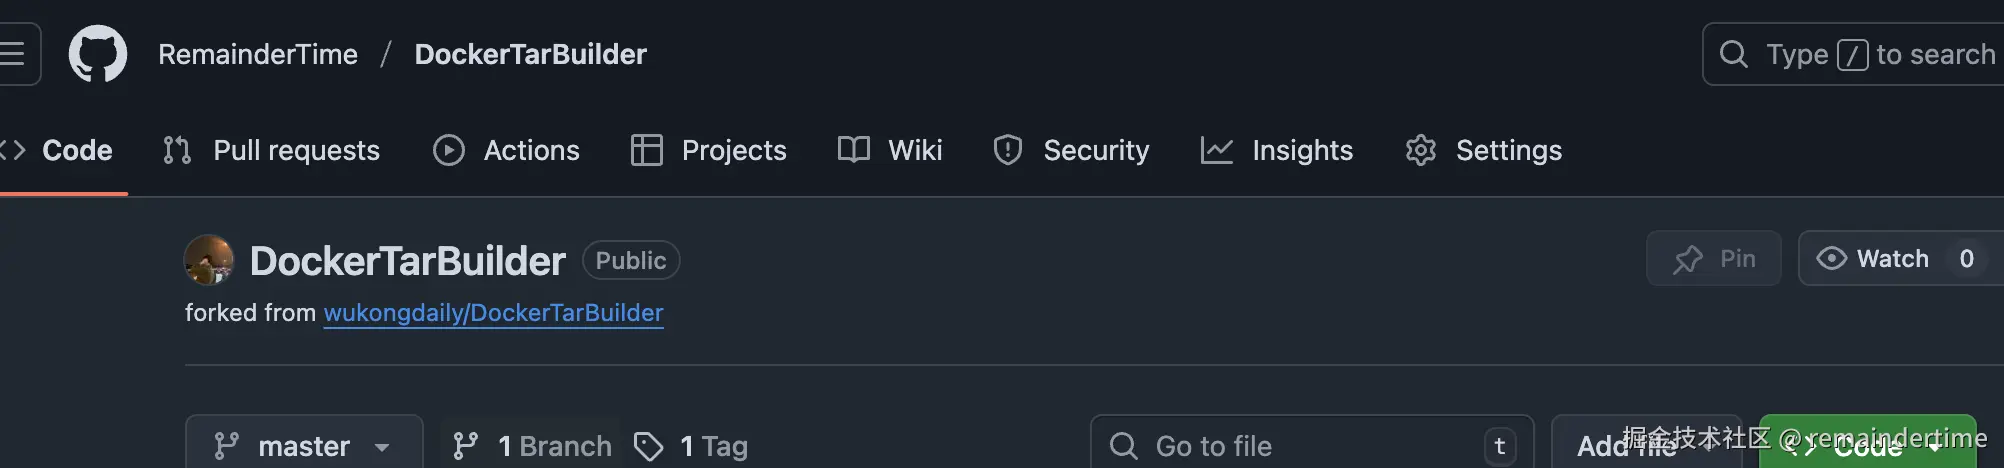Select the Code tab
Screen dimensions: 2004x468
click(x=58, y=150)
